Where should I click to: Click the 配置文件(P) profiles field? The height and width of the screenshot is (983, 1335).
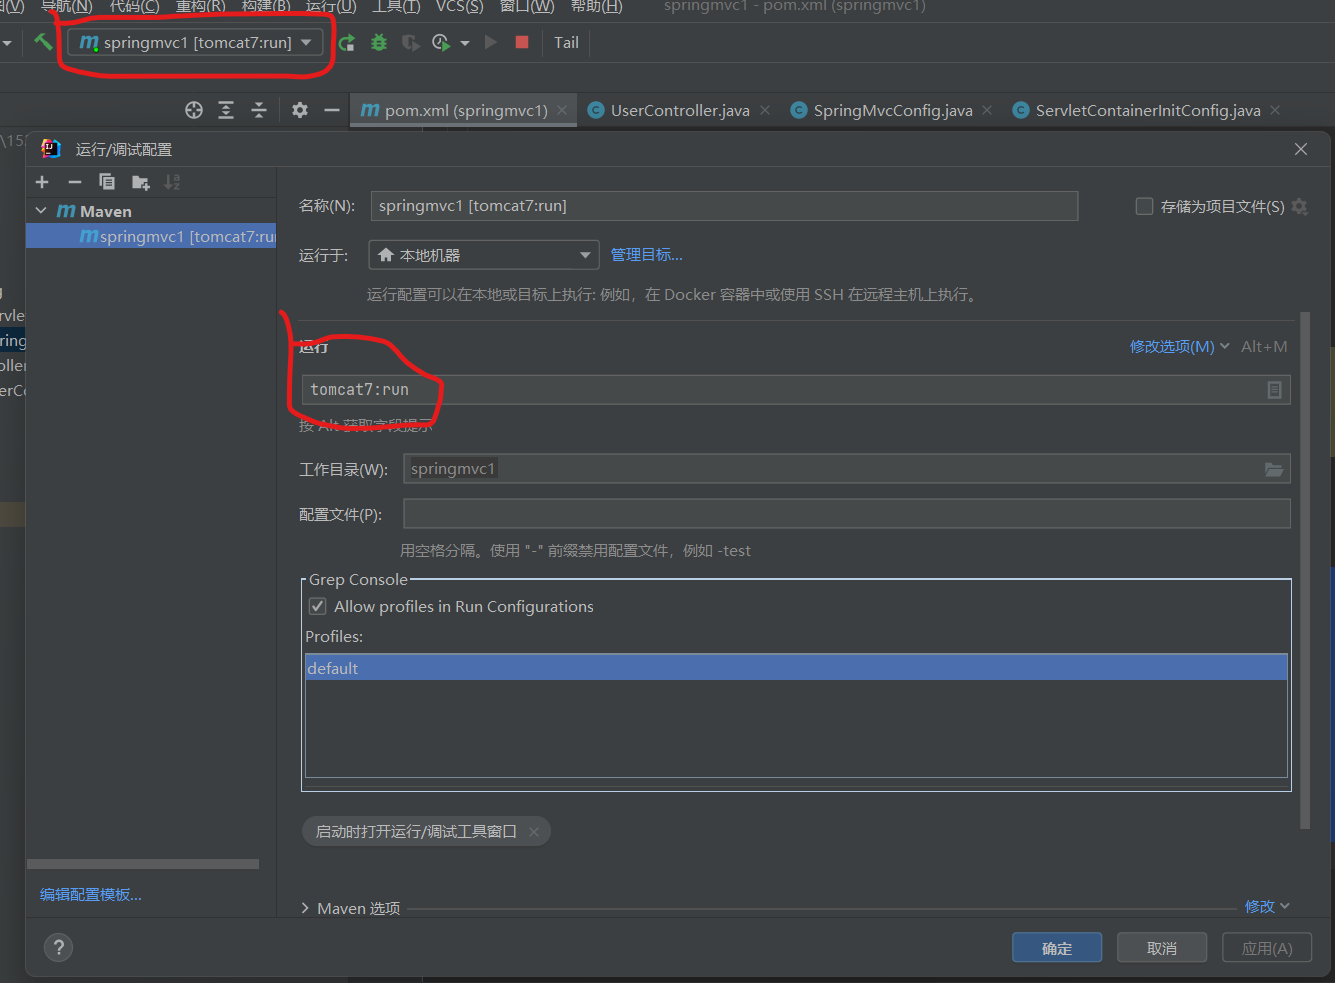pyautogui.click(x=847, y=514)
